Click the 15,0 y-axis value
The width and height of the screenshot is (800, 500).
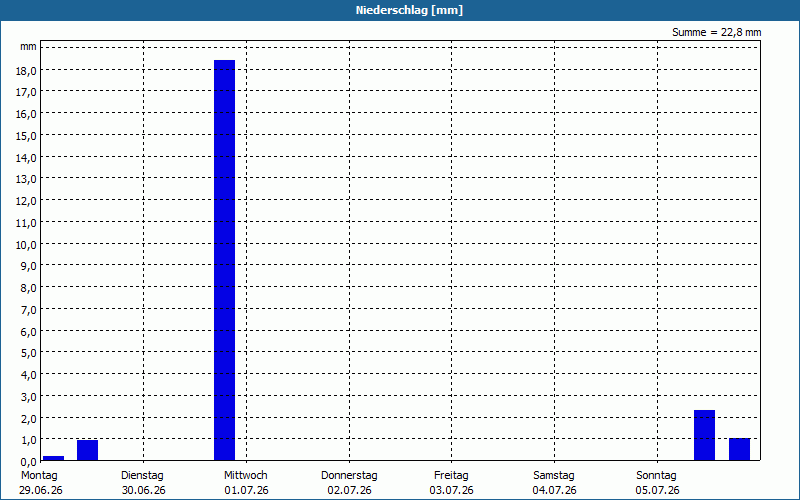pyautogui.click(x=26, y=136)
